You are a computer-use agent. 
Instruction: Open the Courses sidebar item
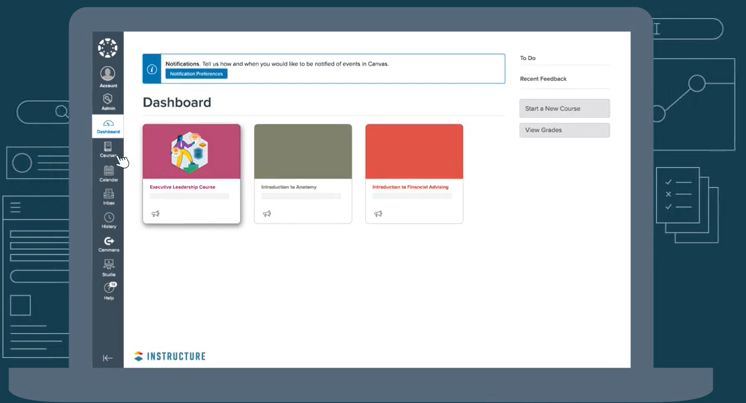[108, 150]
